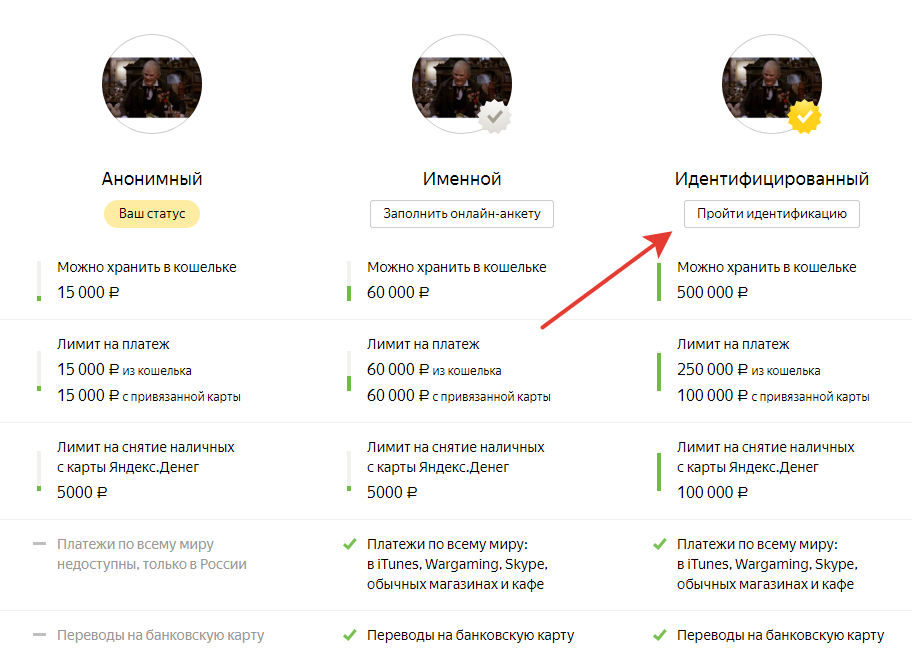The width and height of the screenshot is (912, 648).
Task: Click the yellow Ваш статус label
Action: (x=152, y=214)
